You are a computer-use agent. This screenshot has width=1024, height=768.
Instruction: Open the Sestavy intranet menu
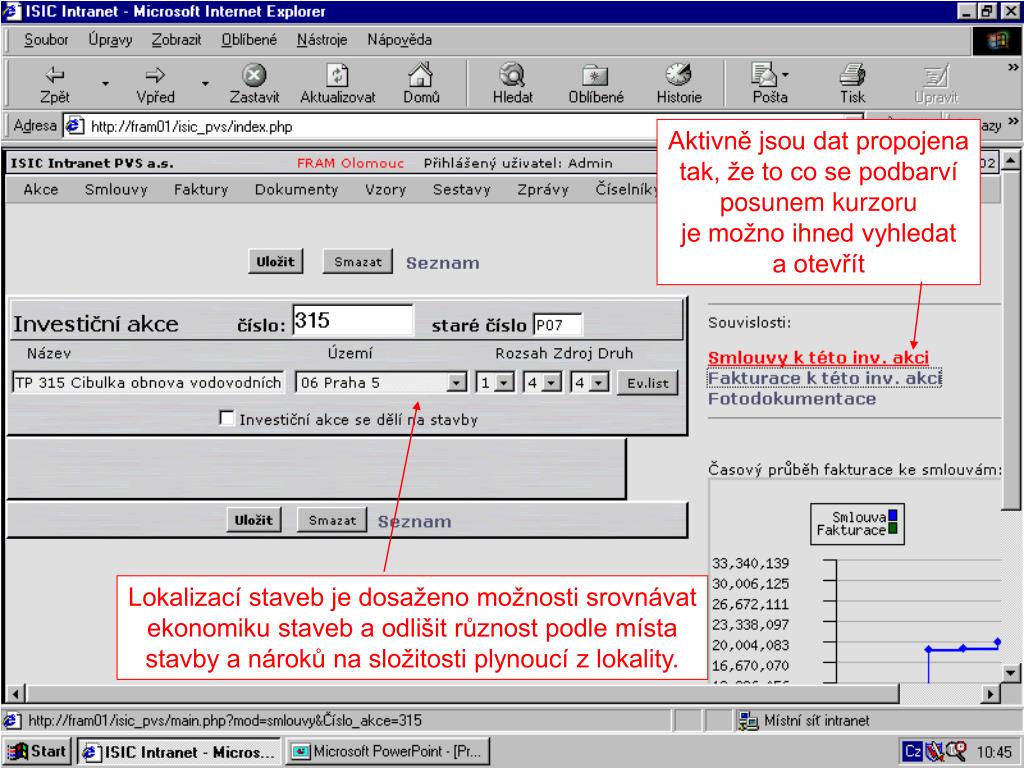tap(461, 189)
